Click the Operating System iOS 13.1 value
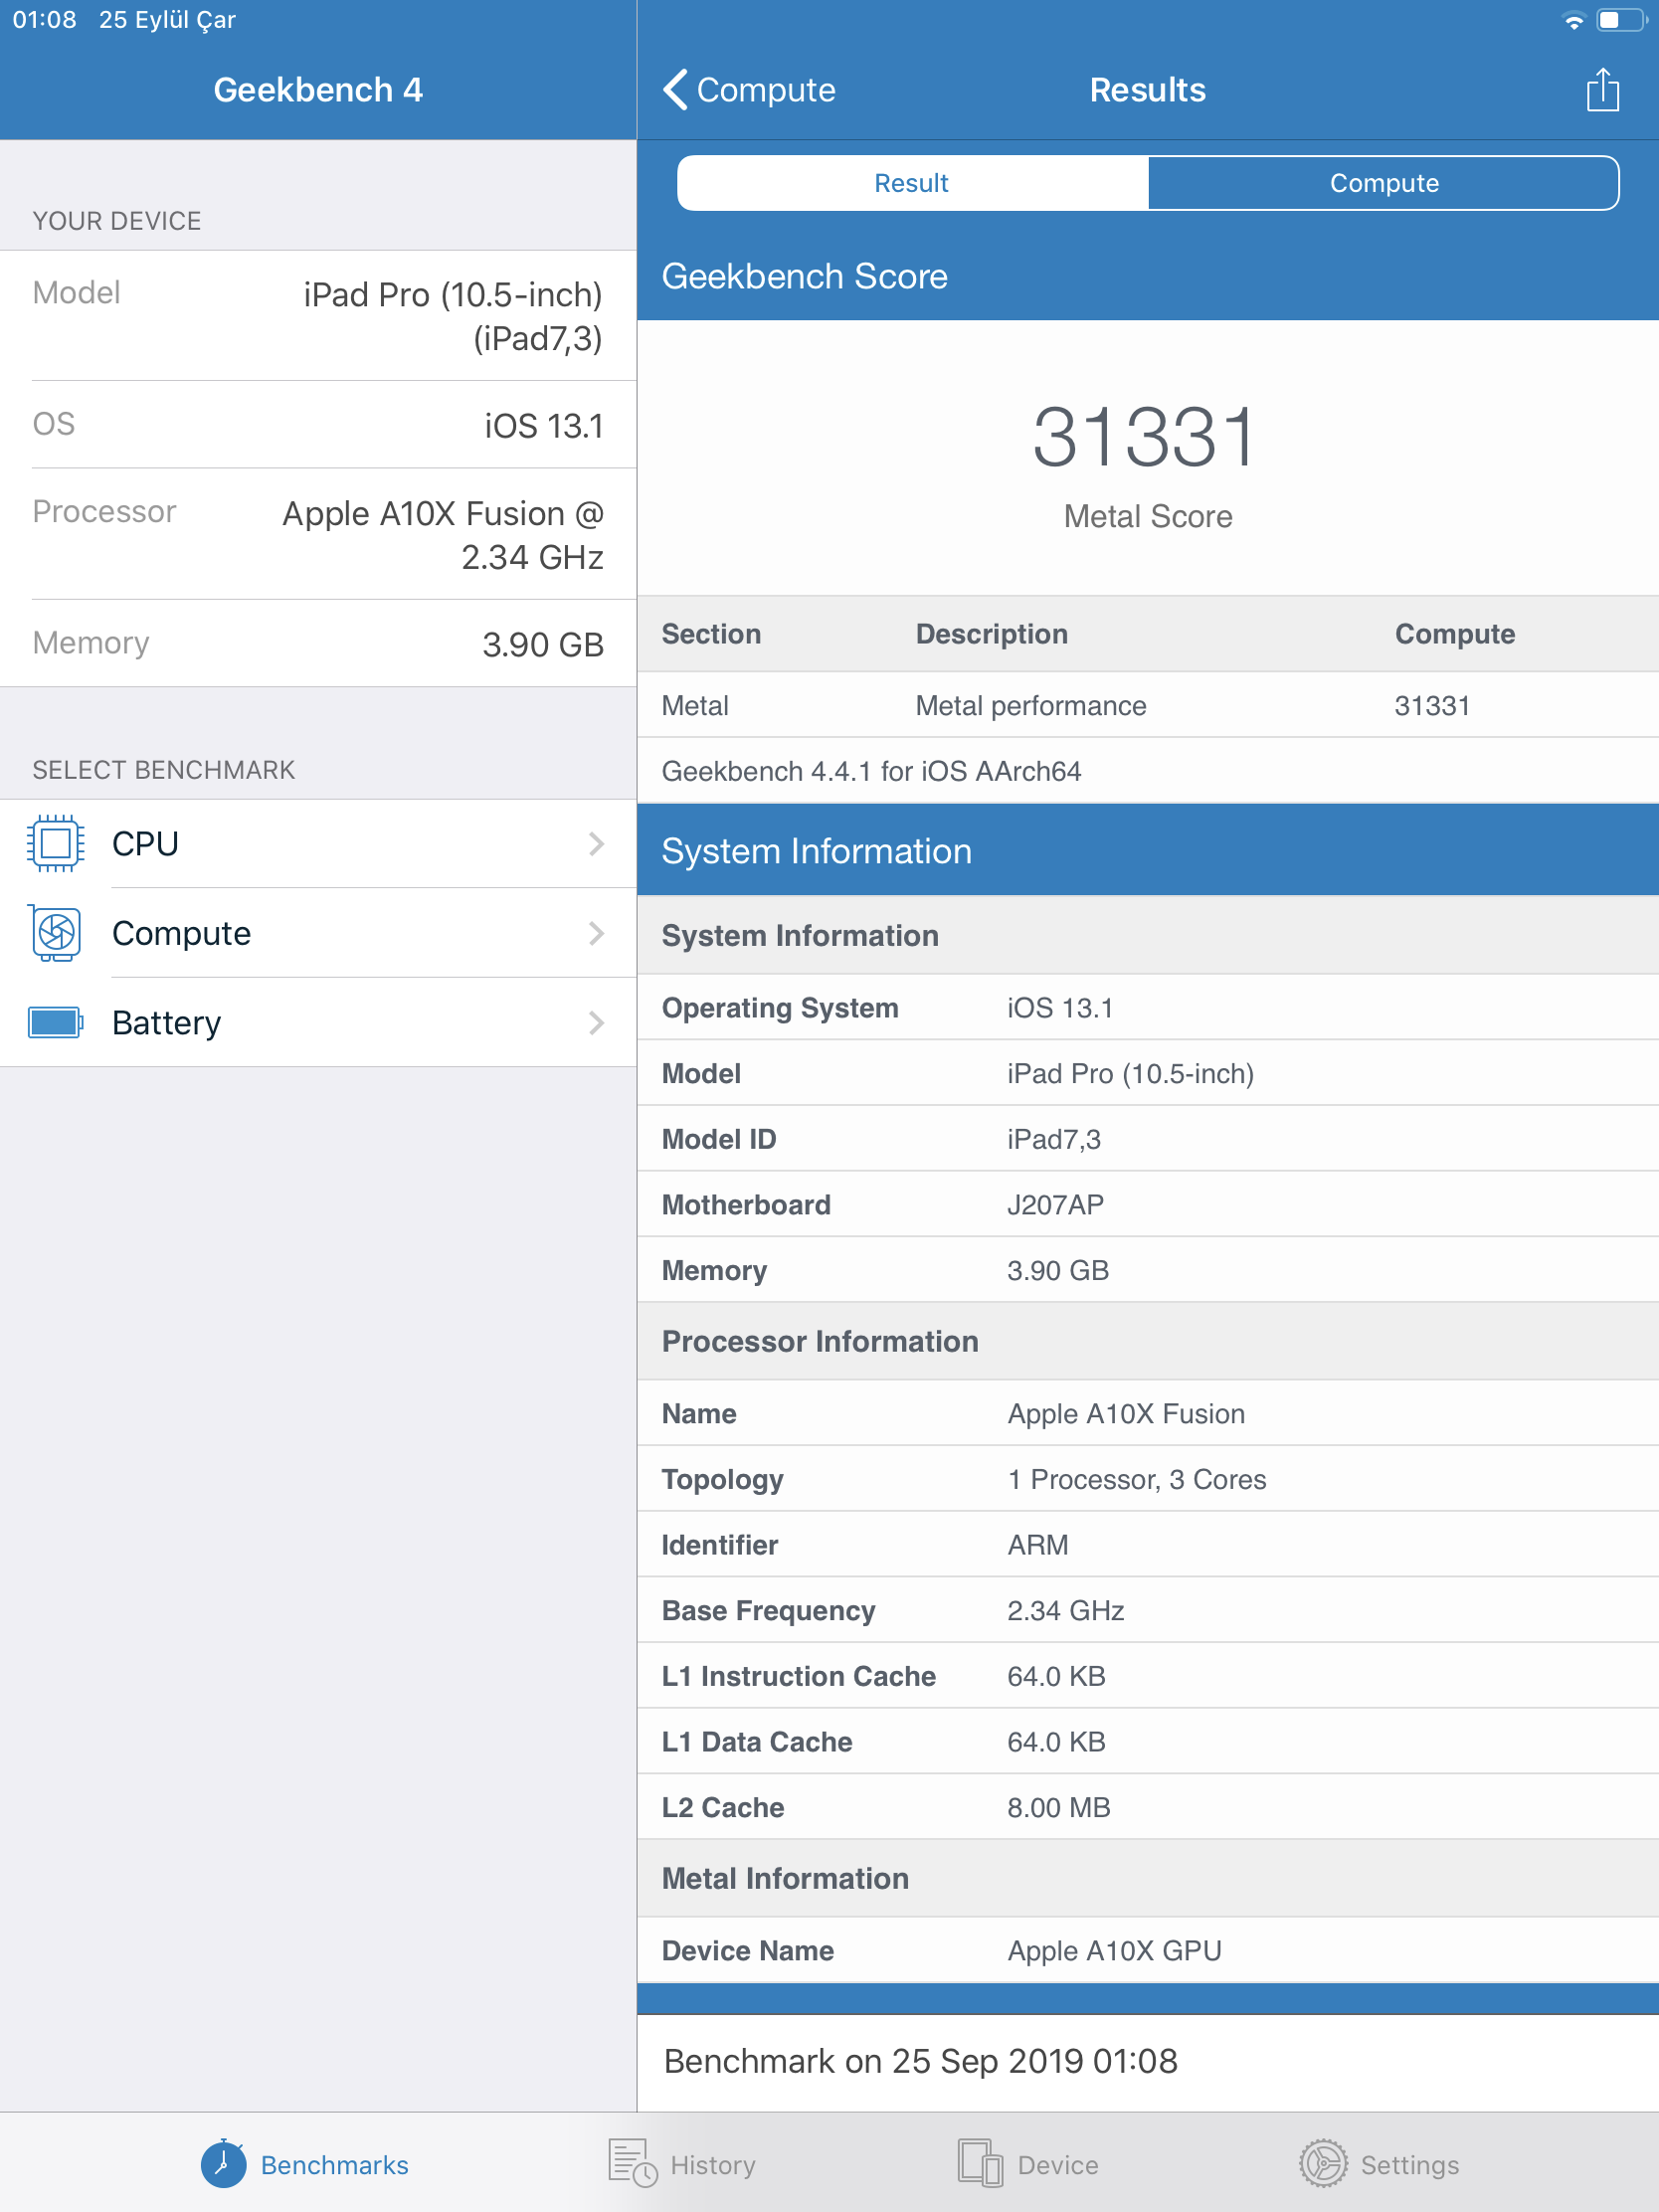 1060,1008
